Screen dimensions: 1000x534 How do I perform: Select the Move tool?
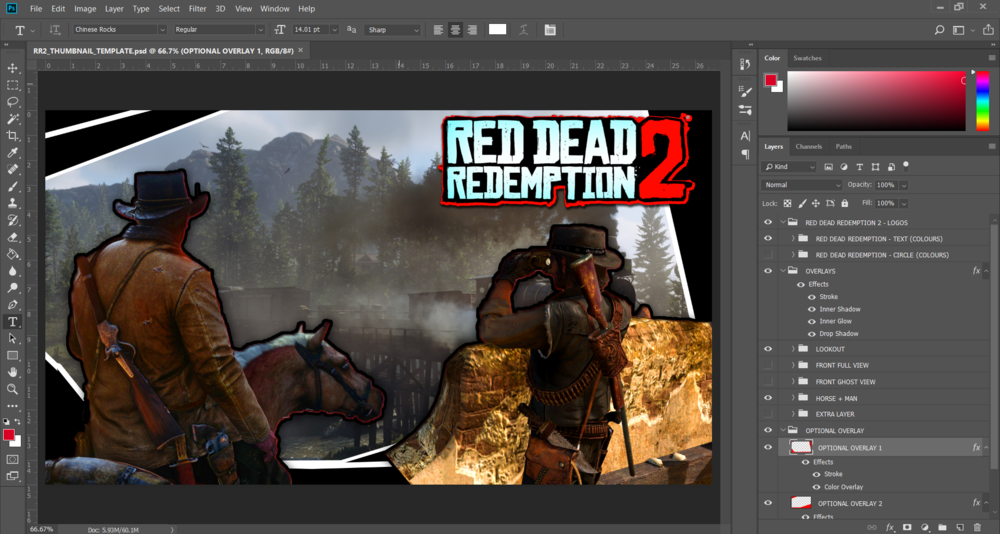13,68
